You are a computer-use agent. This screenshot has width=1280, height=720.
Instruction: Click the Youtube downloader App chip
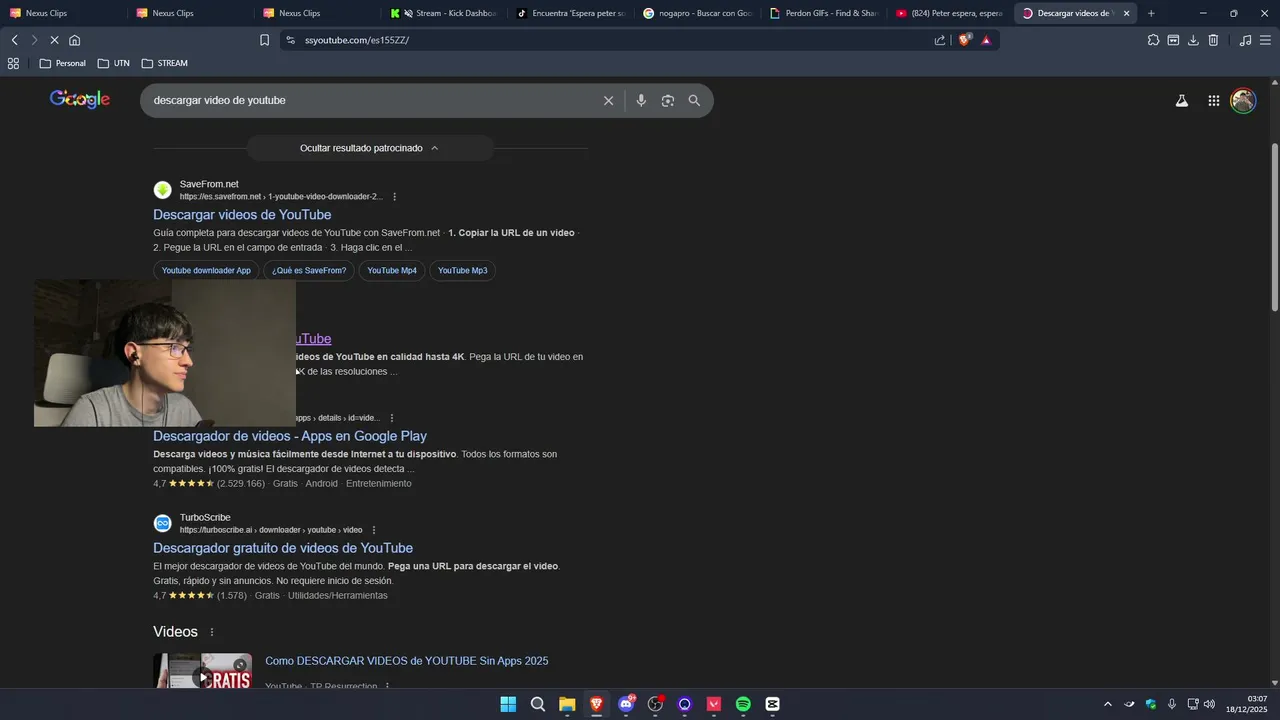click(x=206, y=271)
